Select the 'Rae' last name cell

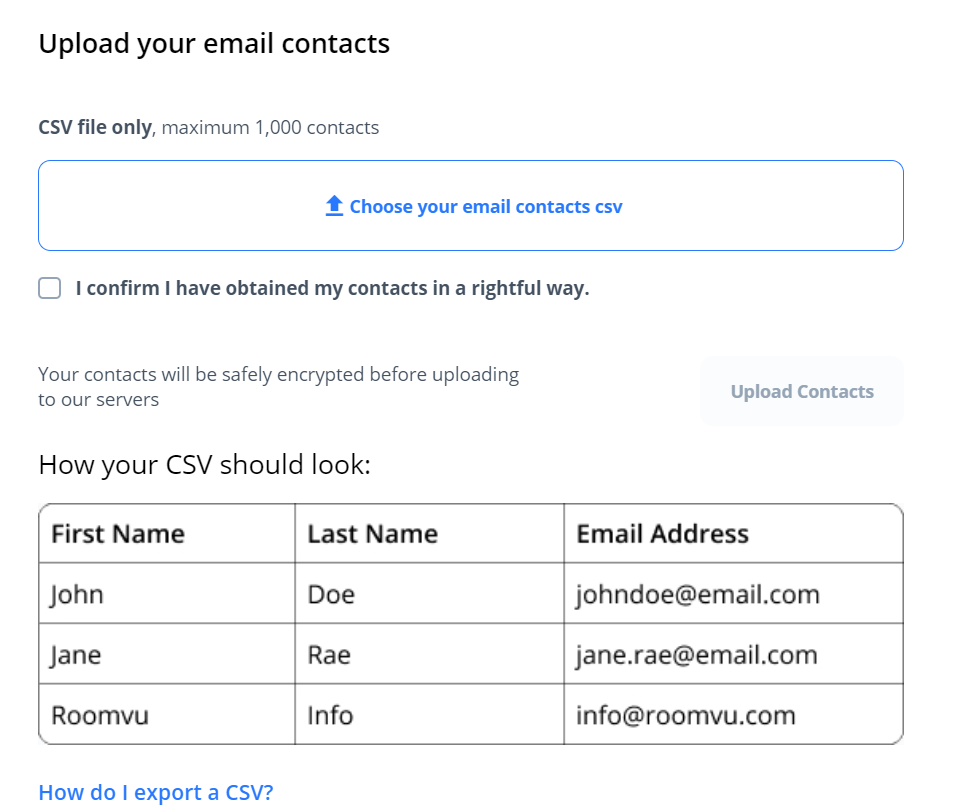pos(329,655)
